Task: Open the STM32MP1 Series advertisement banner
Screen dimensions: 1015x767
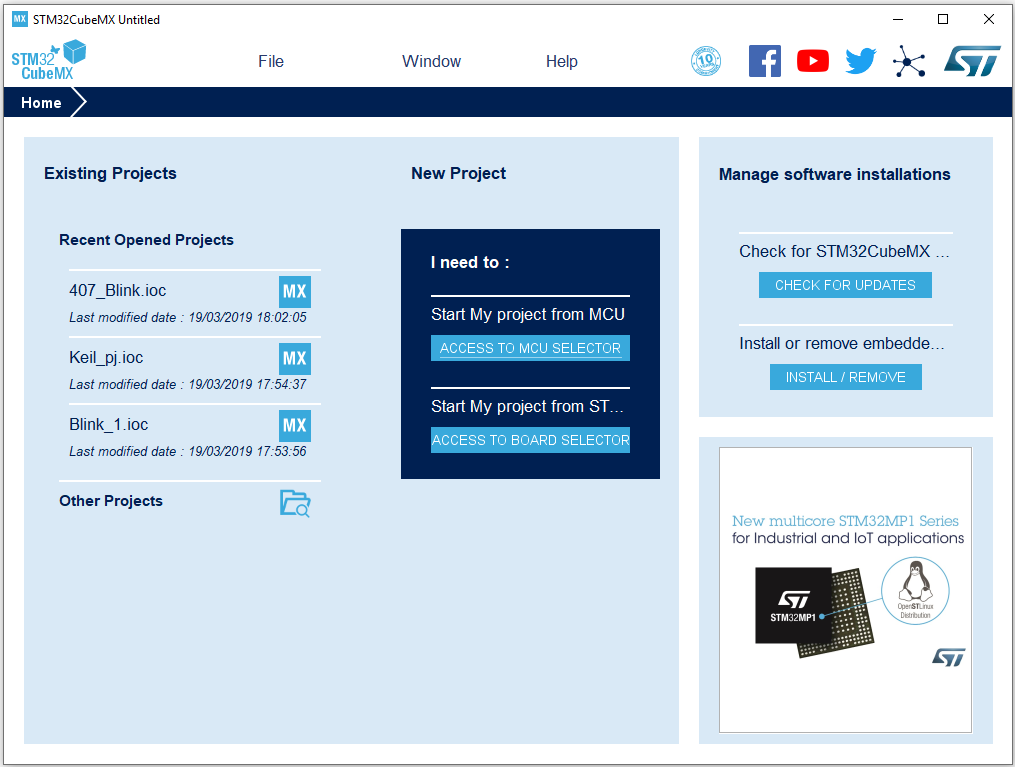Action: [845, 590]
